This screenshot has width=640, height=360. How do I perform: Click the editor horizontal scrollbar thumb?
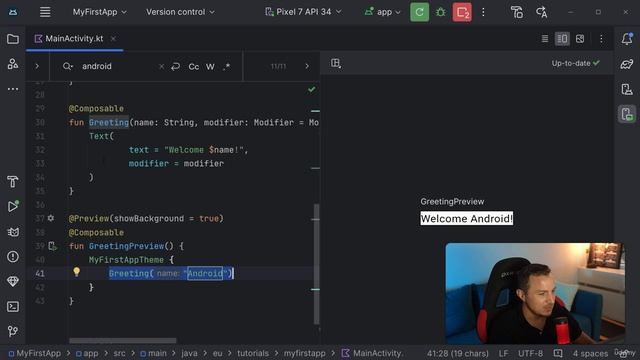[x=122, y=340]
